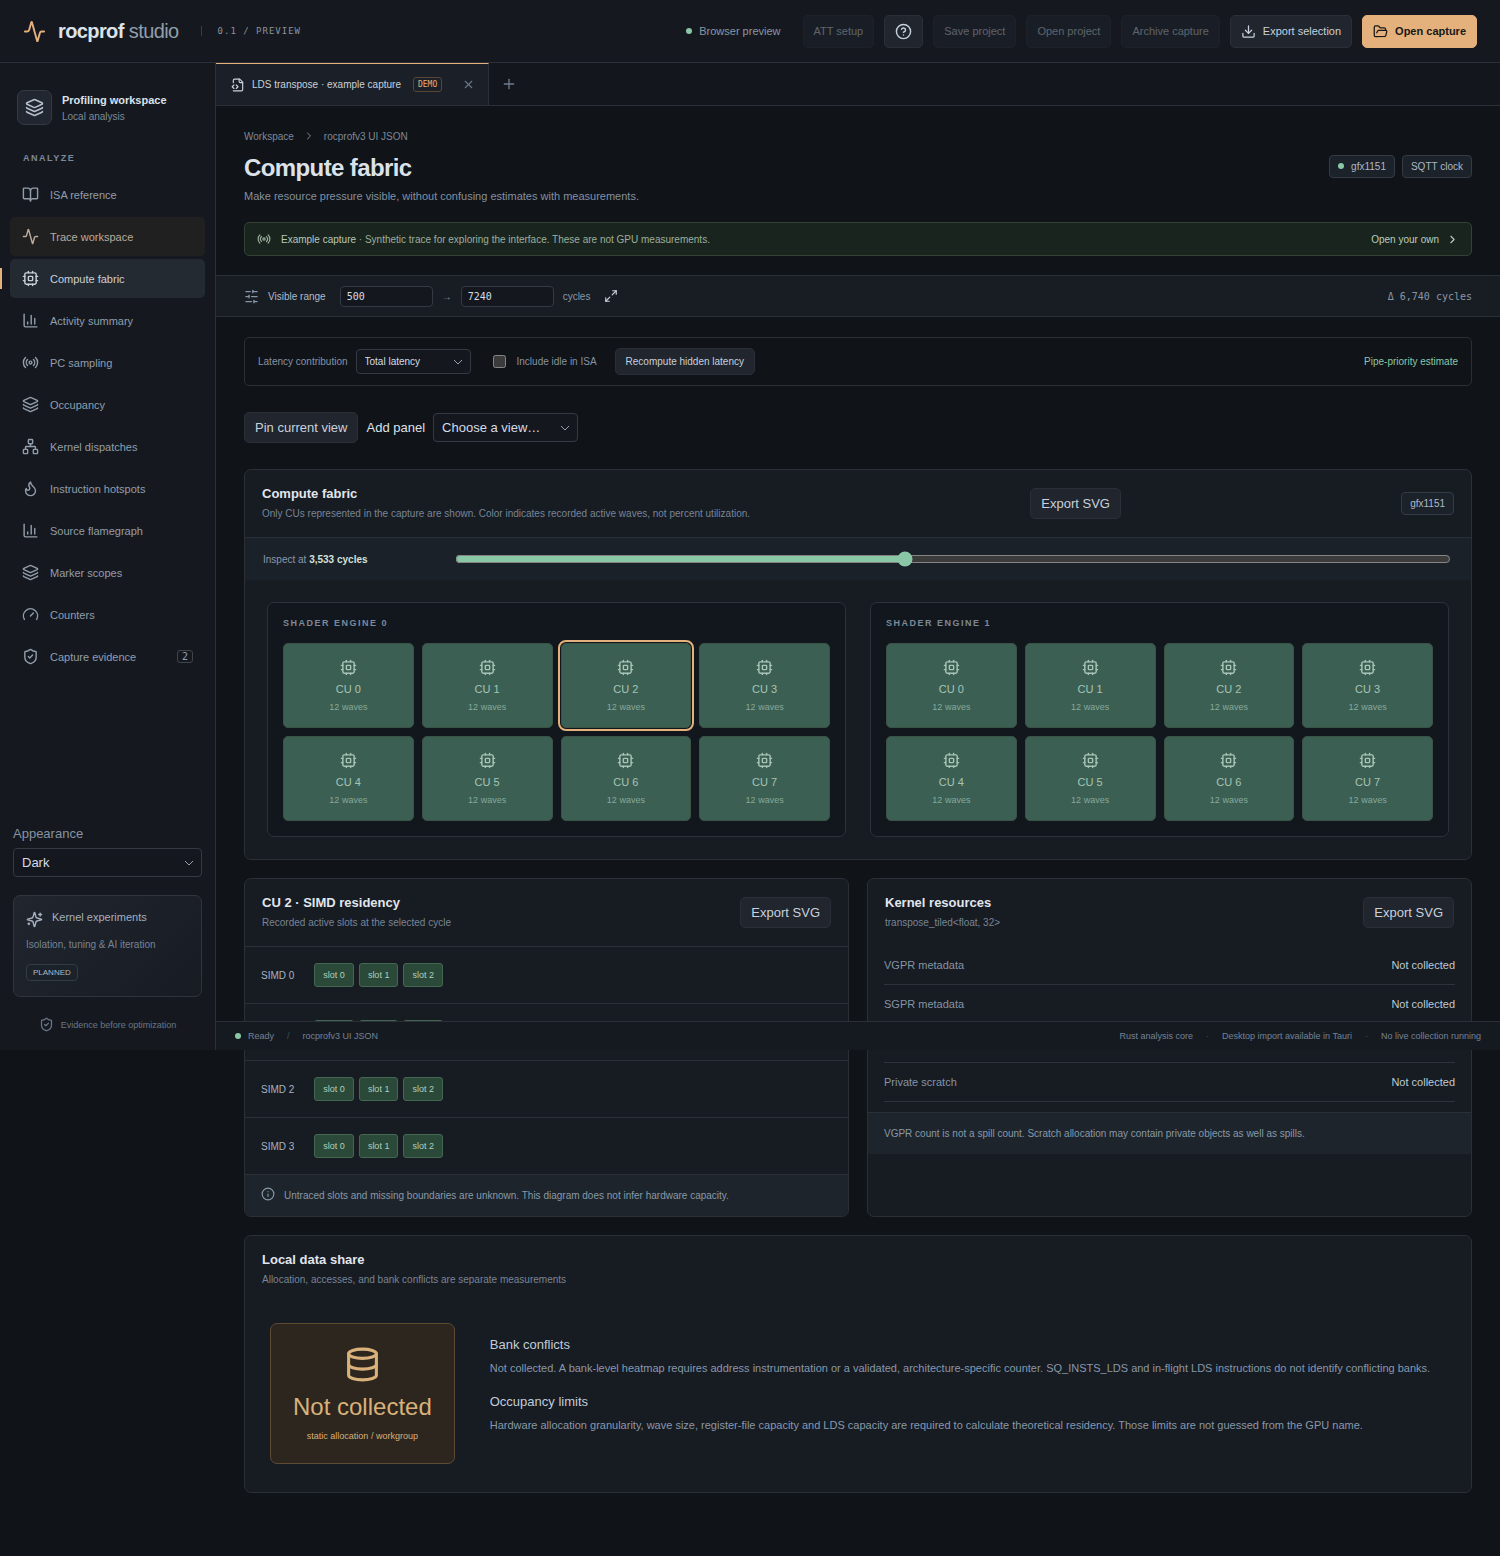Image resolution: width=1500 pixels, height=1556 pixels.
Task: Click the Occupancy layers icon
Action: [31, 405]
